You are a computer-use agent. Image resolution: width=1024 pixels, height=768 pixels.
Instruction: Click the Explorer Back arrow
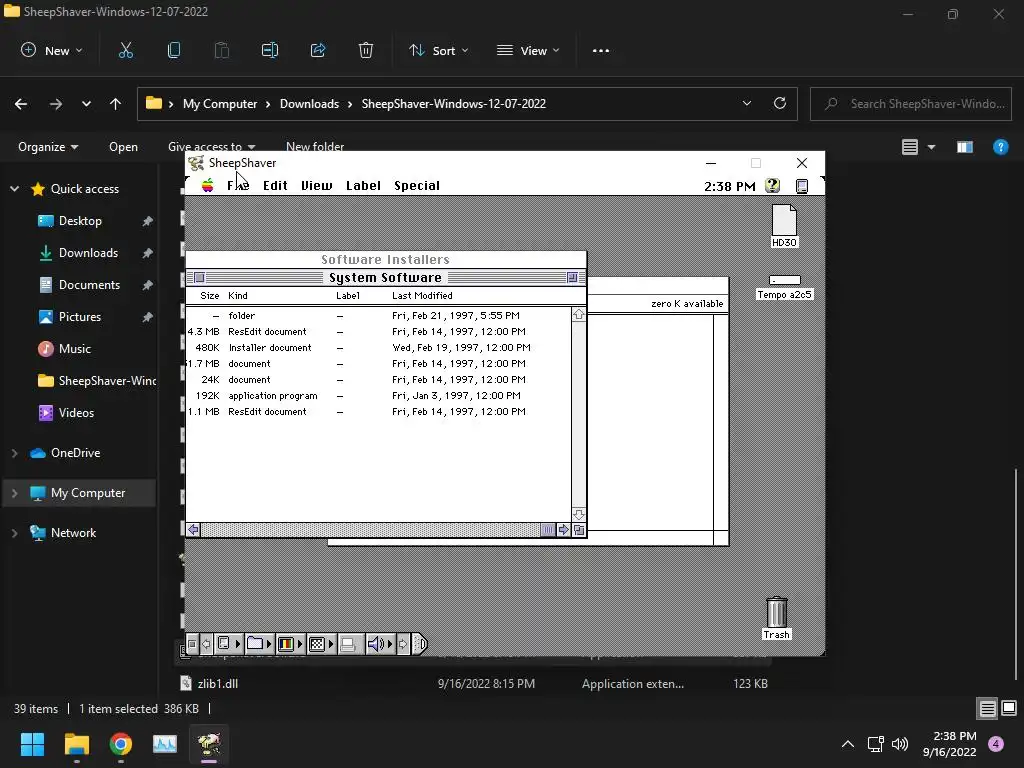(x=21, y=104)
